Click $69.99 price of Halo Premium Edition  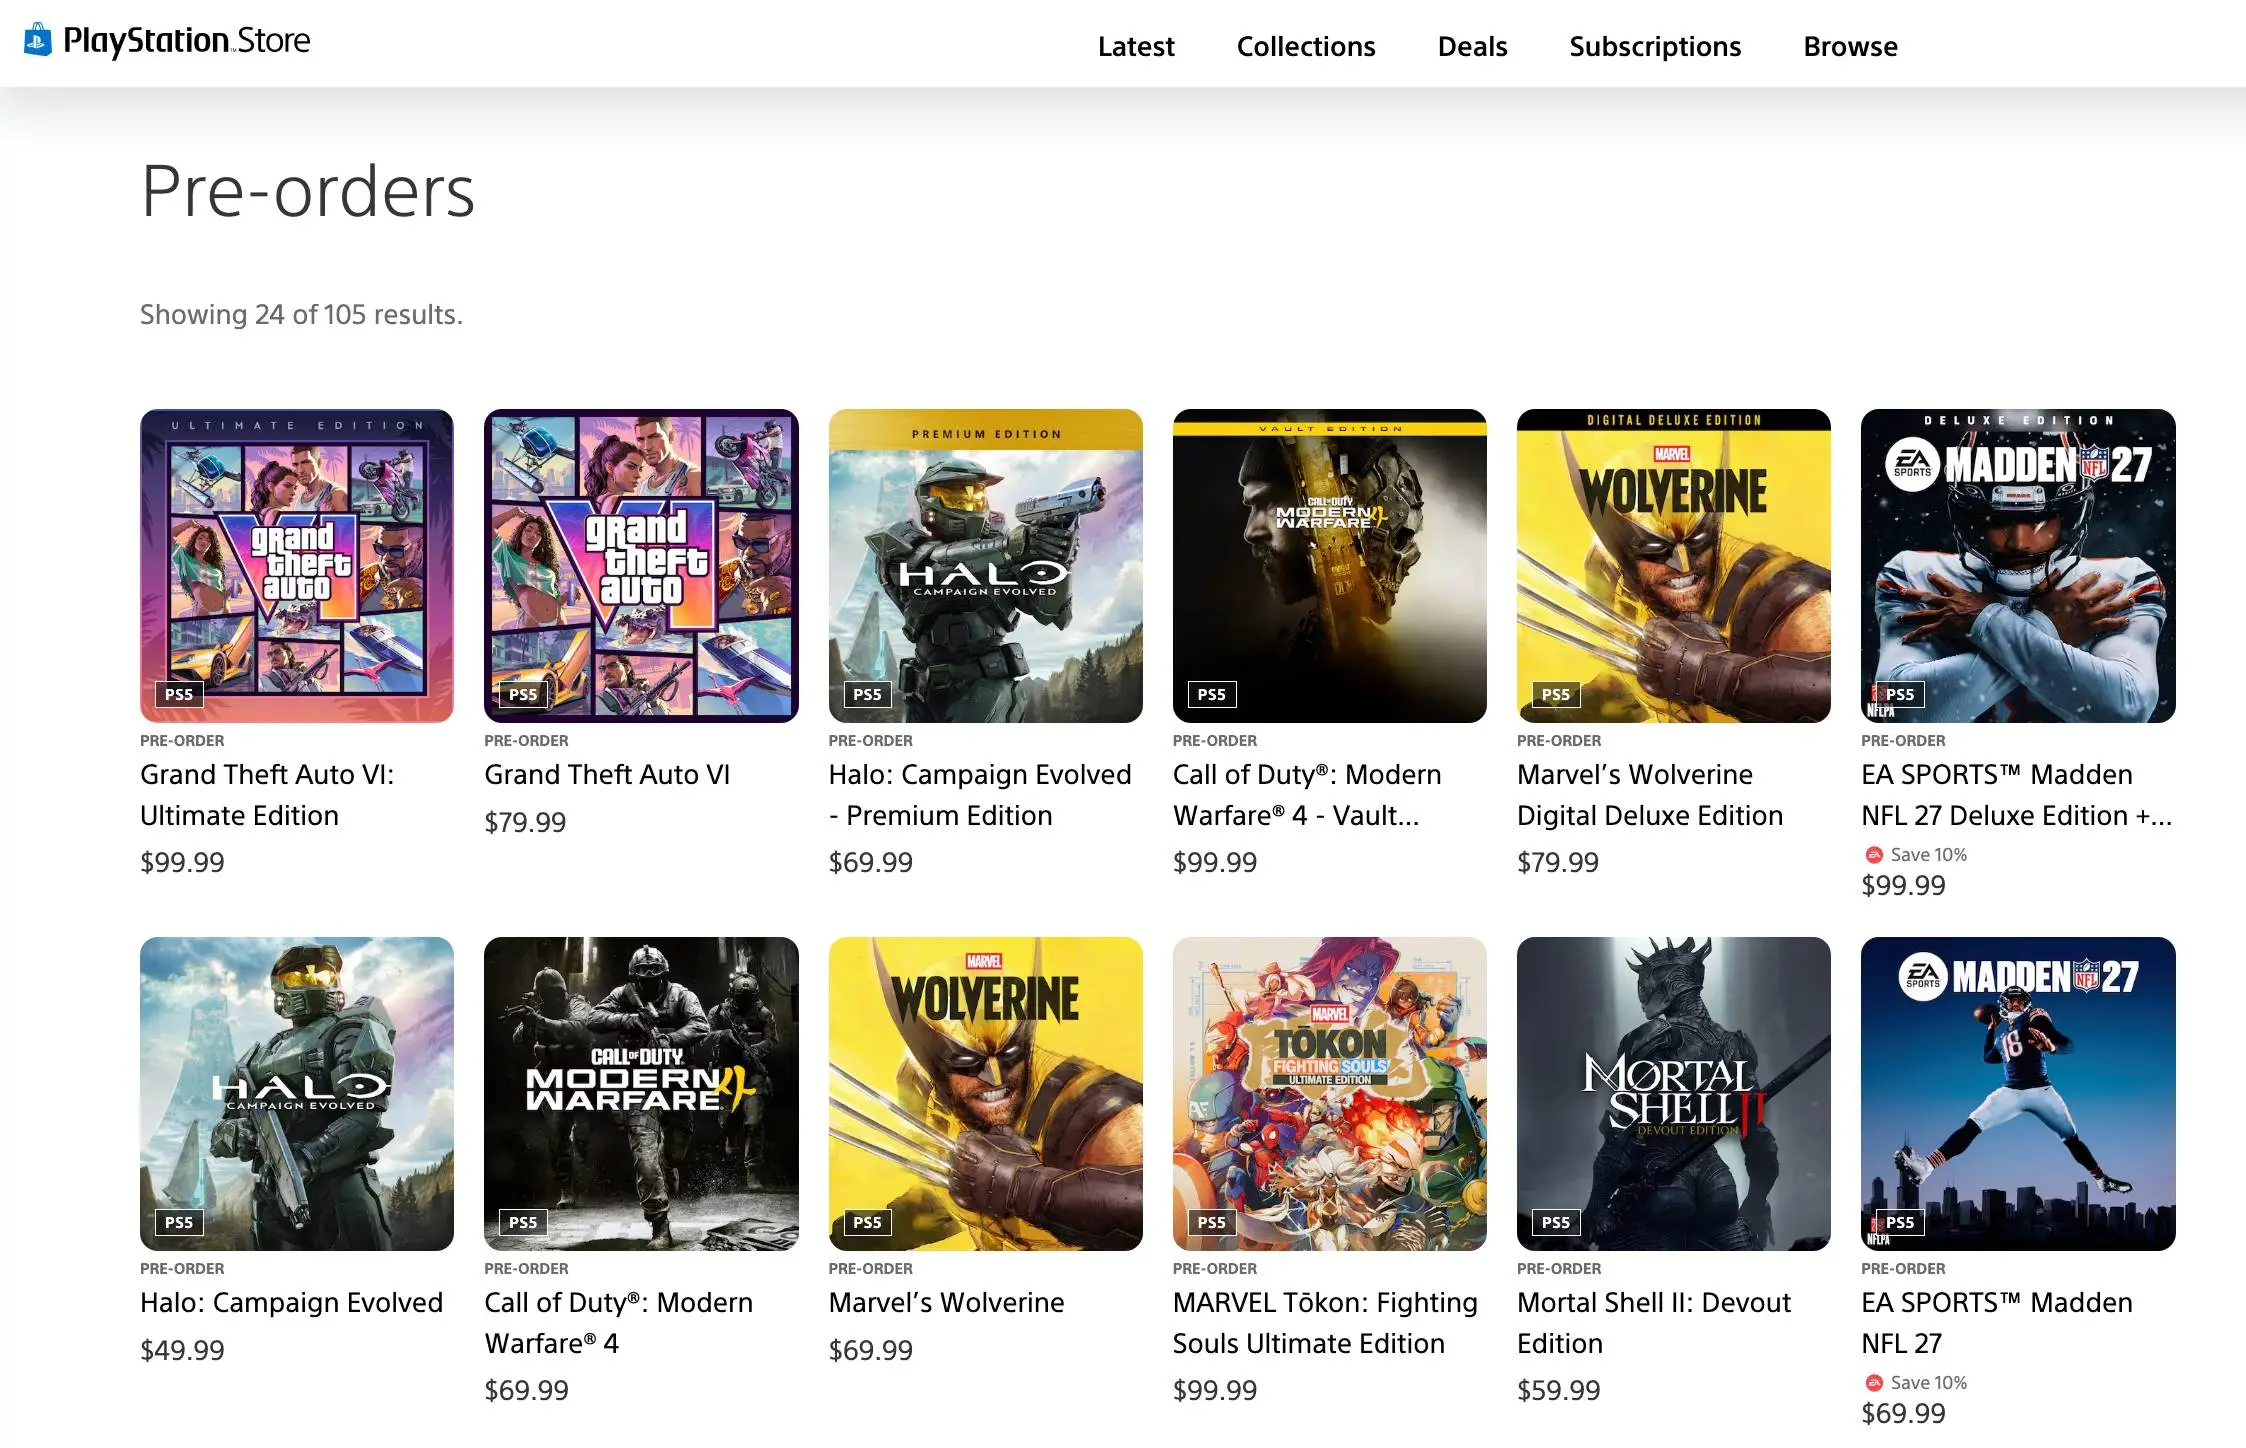click(871, 862)
